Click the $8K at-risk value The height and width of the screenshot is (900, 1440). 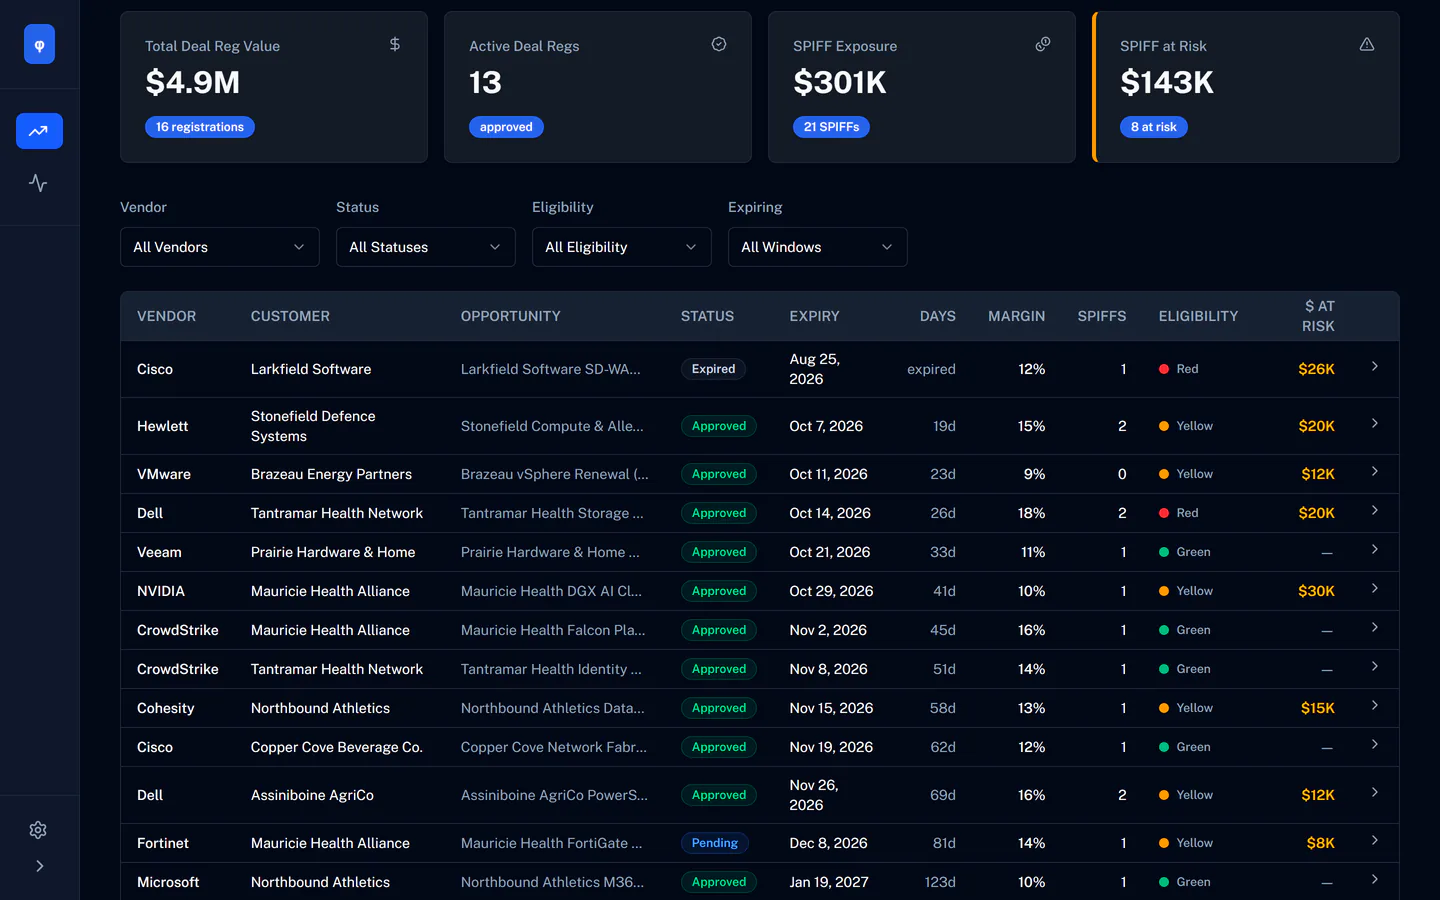pyautogui.click(x=1321, y=843)
